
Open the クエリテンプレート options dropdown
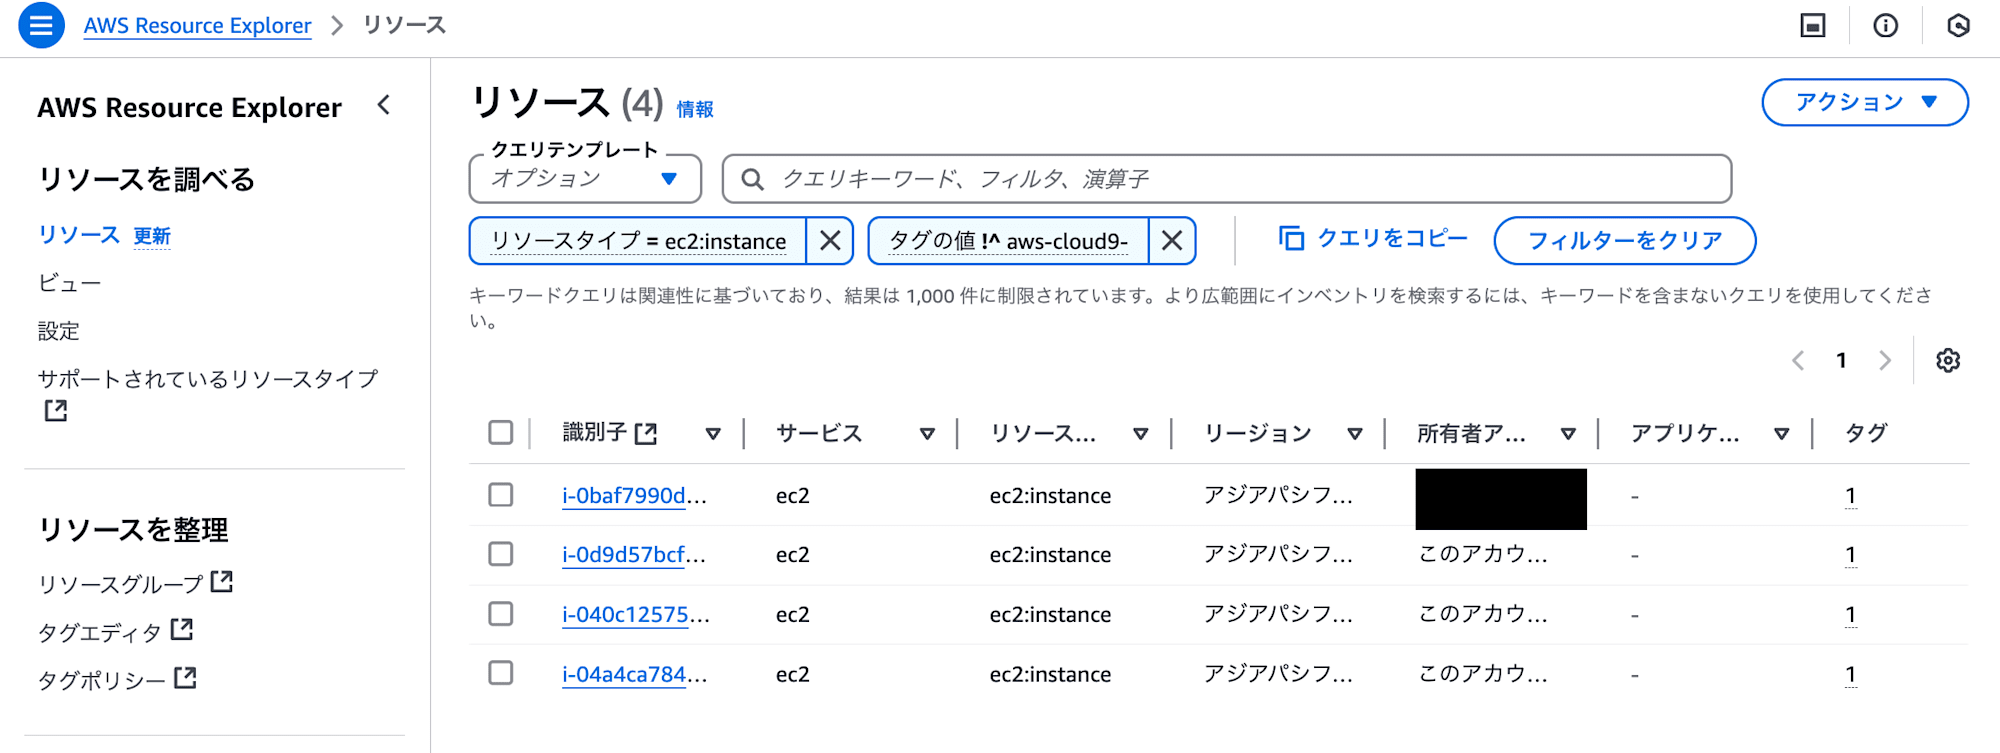[x=585, y=179]
